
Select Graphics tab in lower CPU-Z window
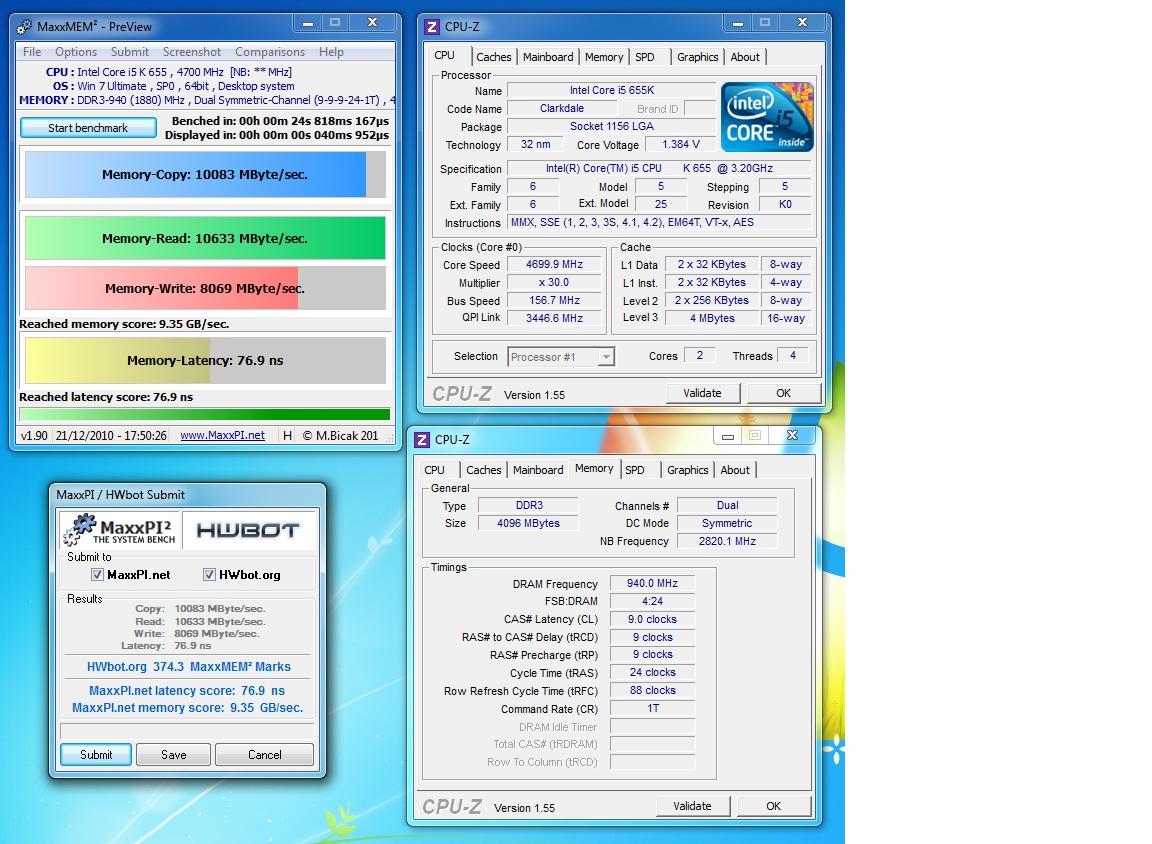[x=688, y=469]
